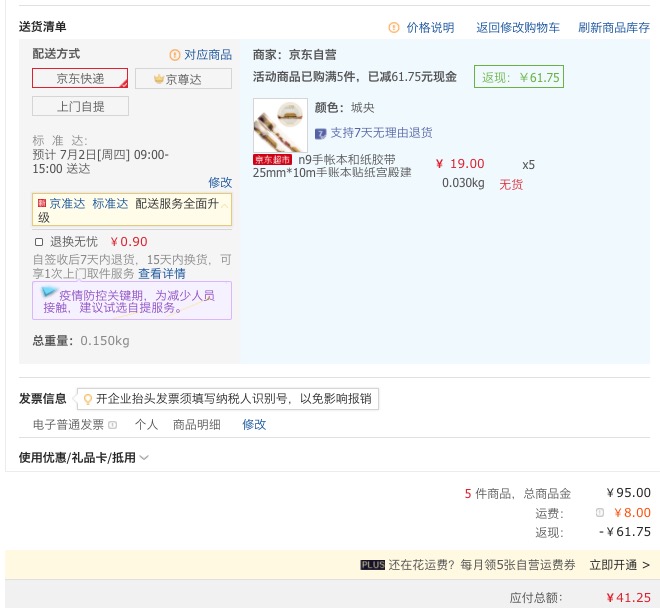The width and height of the screenshot is (660, 608).
Task: Collapse the 配送服务全面升级 notice arrow
Action: point(225,205)
